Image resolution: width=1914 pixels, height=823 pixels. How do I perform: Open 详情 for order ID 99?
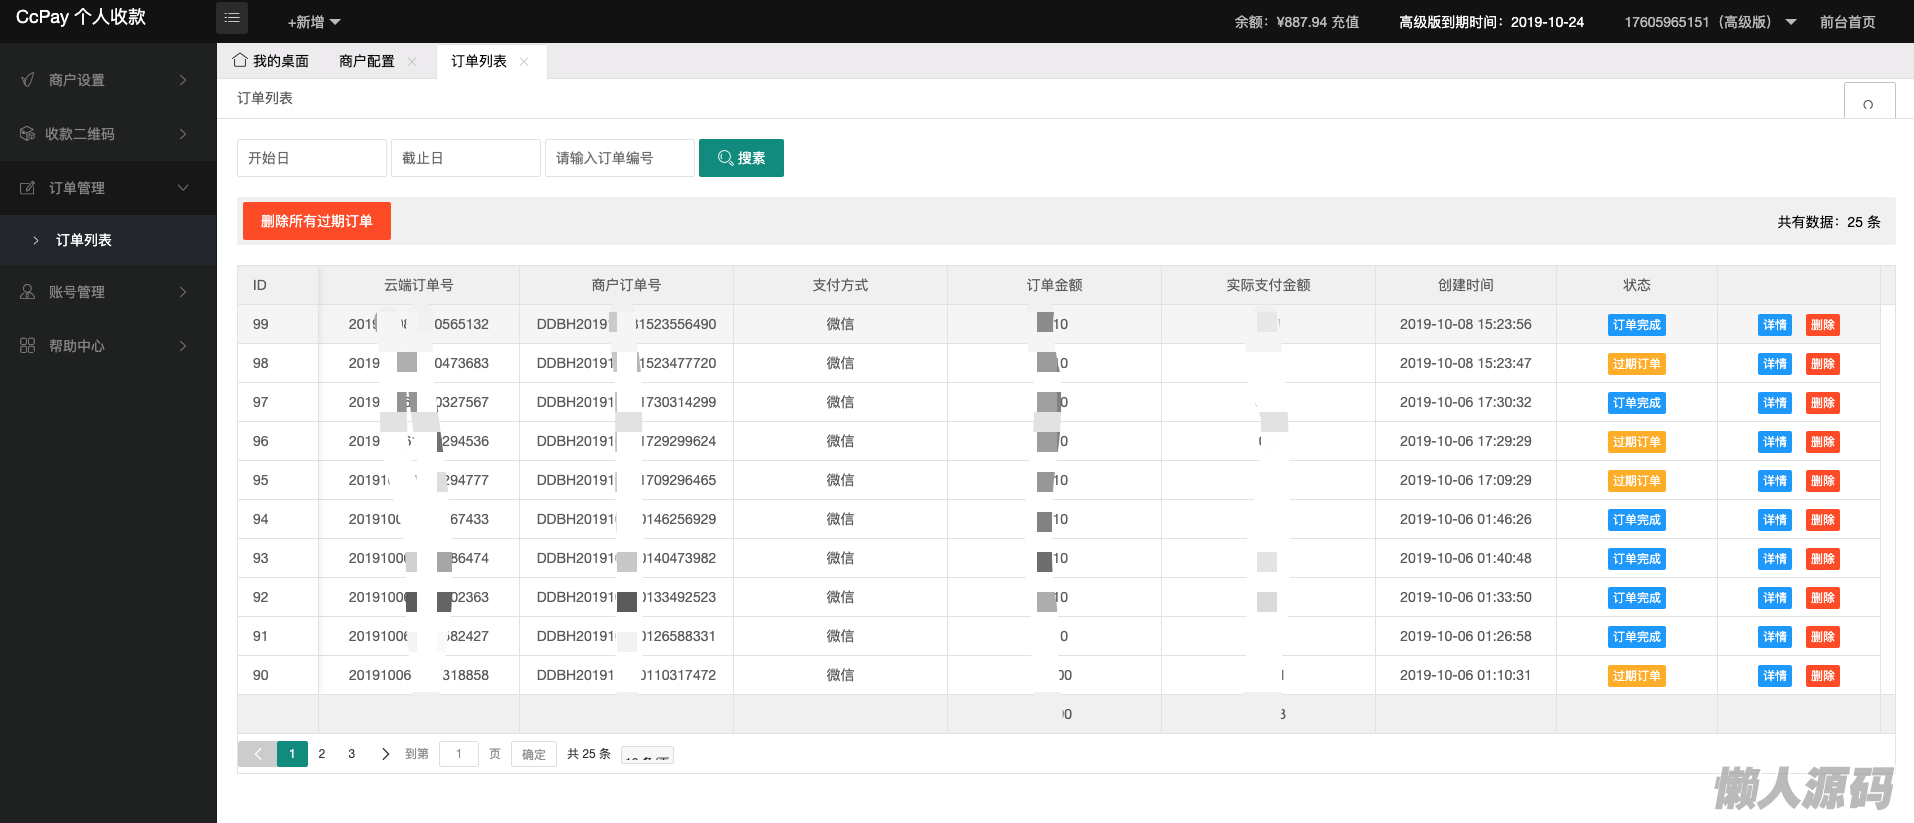[x=1774, y=325]
